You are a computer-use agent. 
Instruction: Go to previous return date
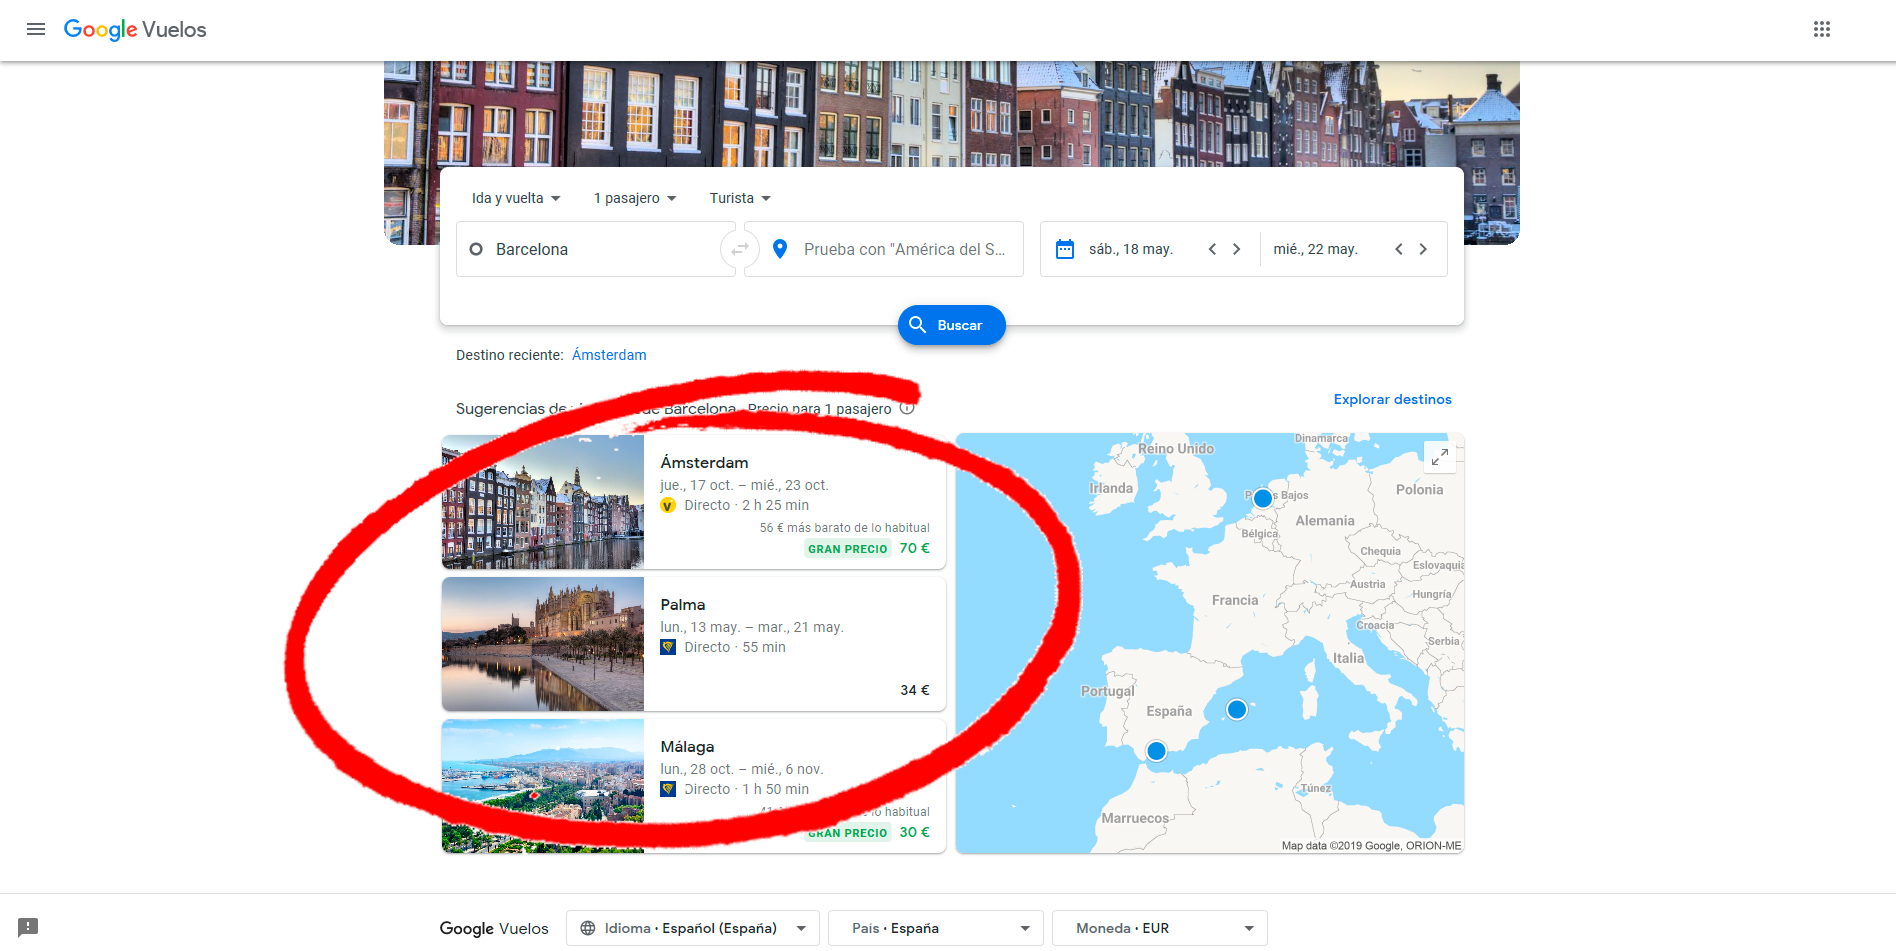[x=1399, y=249]
